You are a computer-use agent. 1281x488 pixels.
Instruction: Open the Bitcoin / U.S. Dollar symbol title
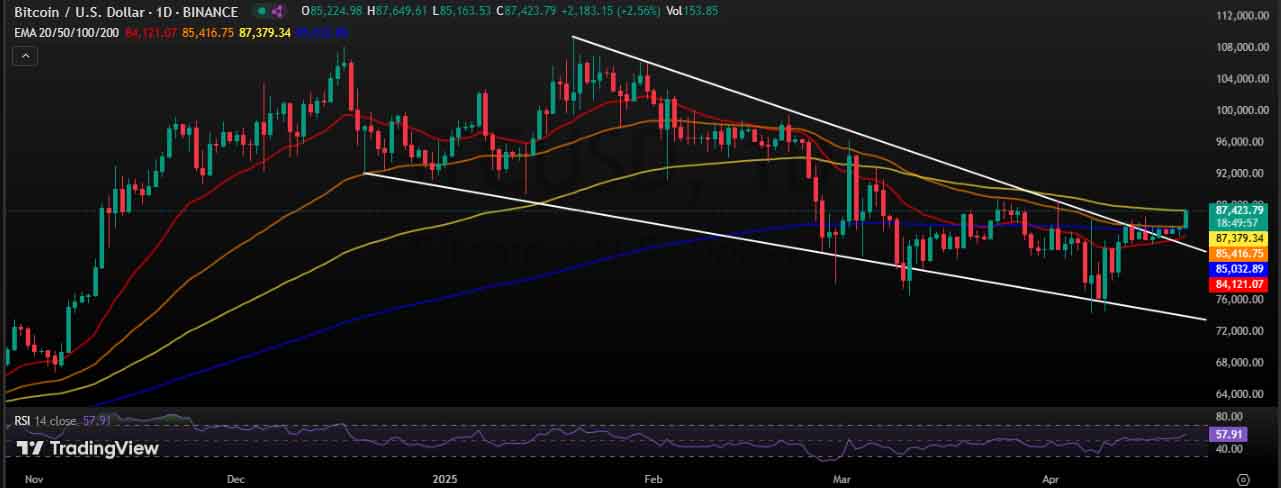pyautogui.click(x=76, y=12)
